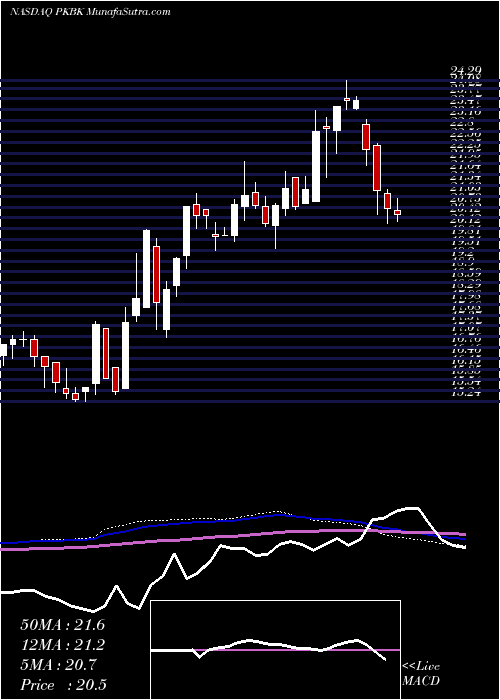Click the NASDAQ PKBK MunafaSutra.com chart title
Image resolution: width=500 pixels, height=700 pixels.
(x=90, y=12)
